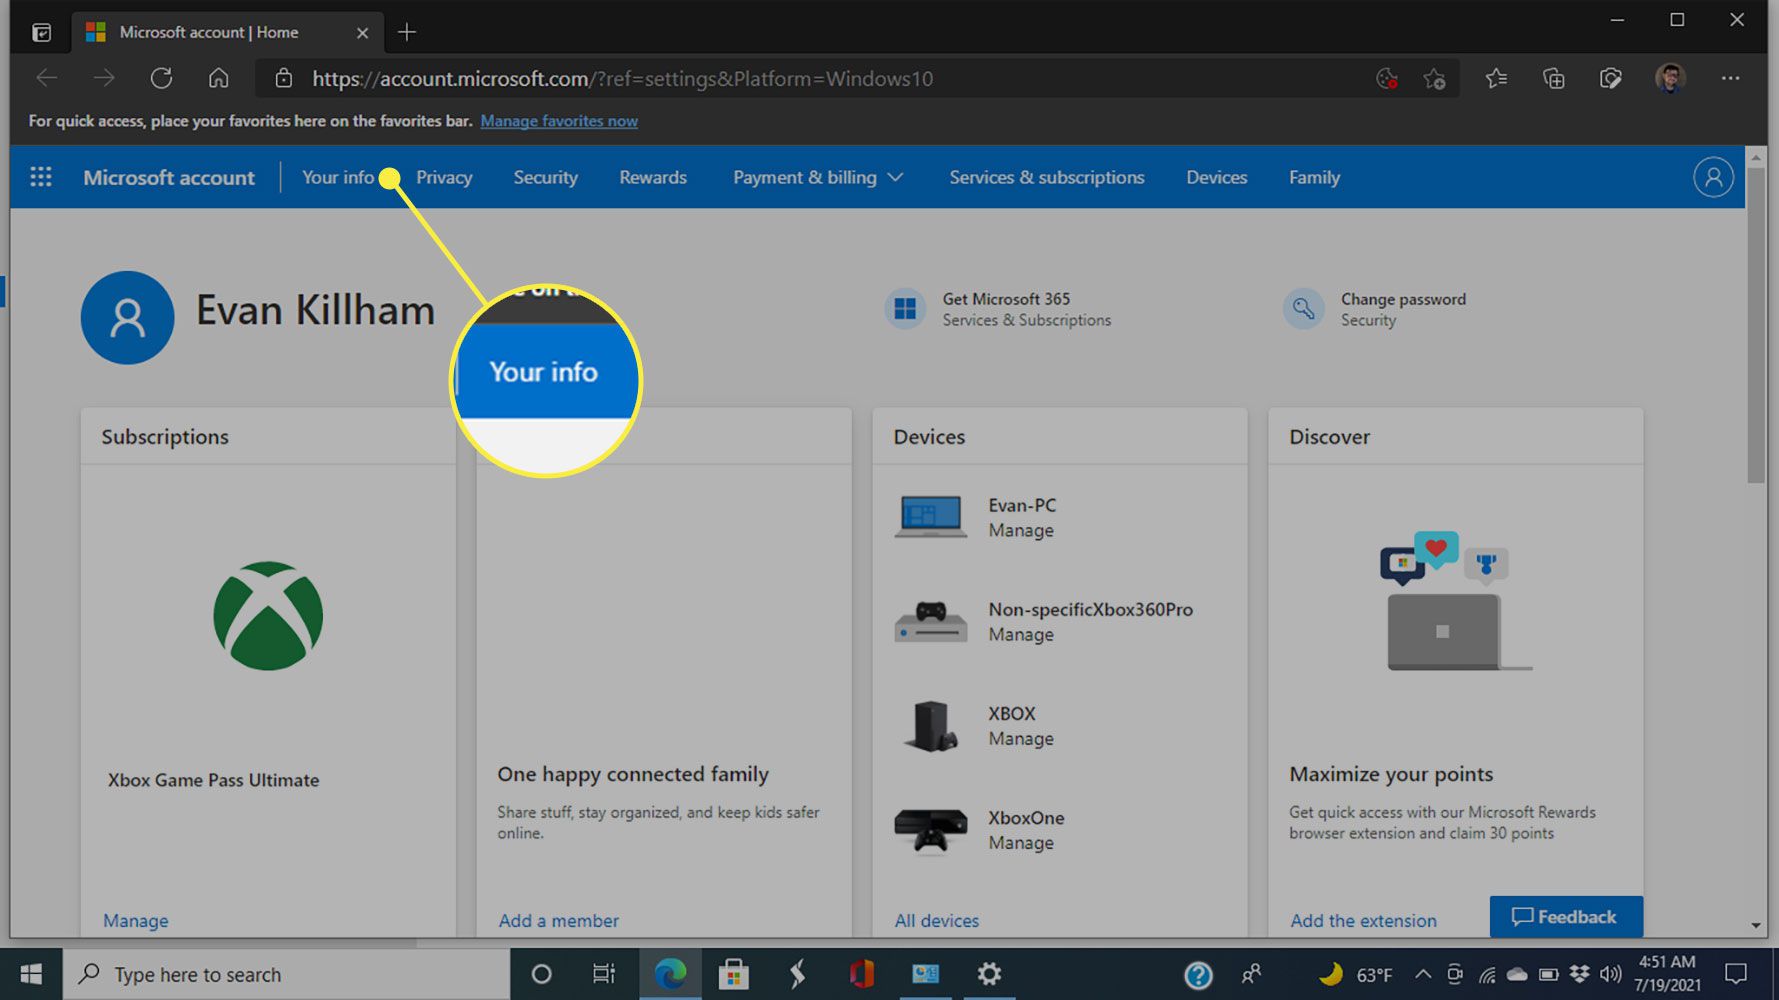The height and width of the screenshot is (1000, 1779).
Task: Click Manage link under Subscriptions
Action: [x=136, y=921]
